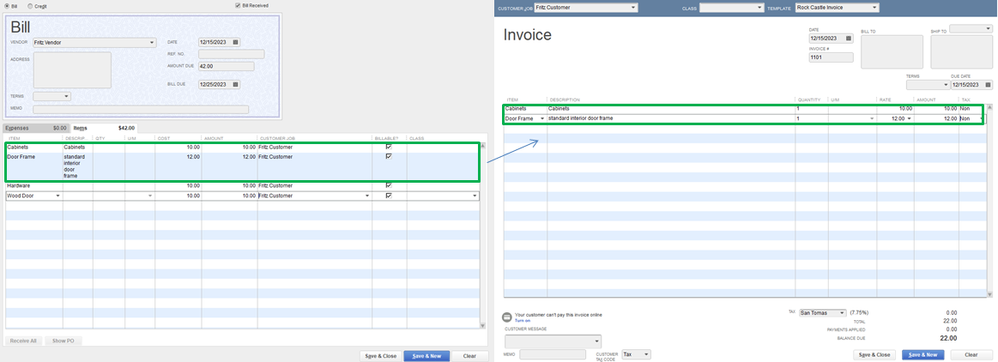The width and height of the screenshot is (998, 362).
Task: Open item dropdown on Wood Door row
Action: pos(58,196)
